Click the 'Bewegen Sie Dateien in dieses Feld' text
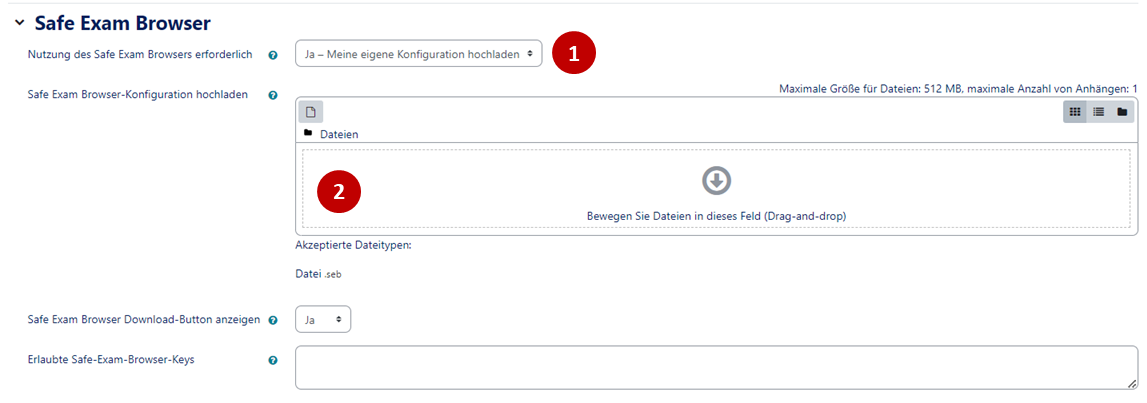 tap(716, 216)
